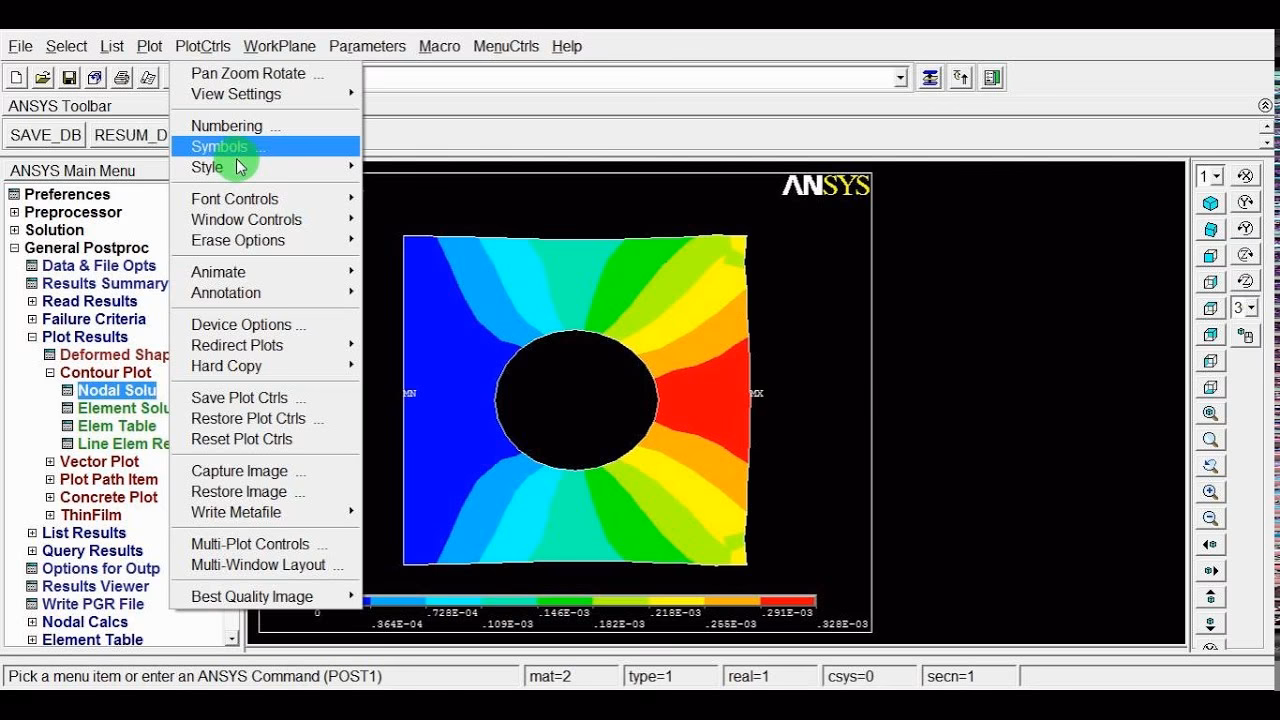
Task: Expand the Solution tree node
Action: coord(14,230)
